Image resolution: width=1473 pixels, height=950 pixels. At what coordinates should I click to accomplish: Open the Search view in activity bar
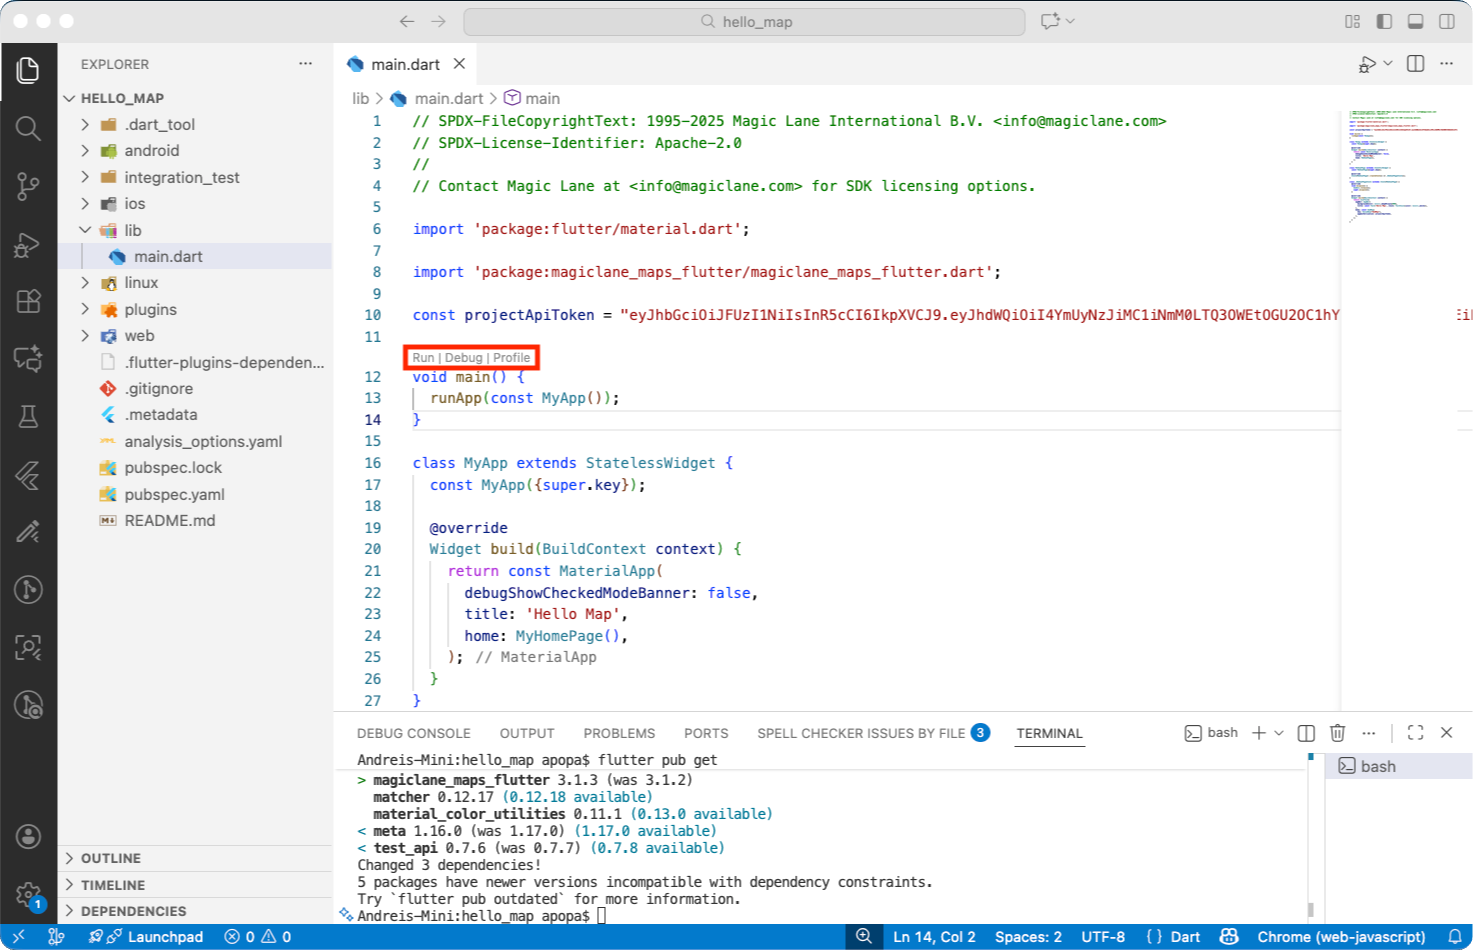point(28,128)
